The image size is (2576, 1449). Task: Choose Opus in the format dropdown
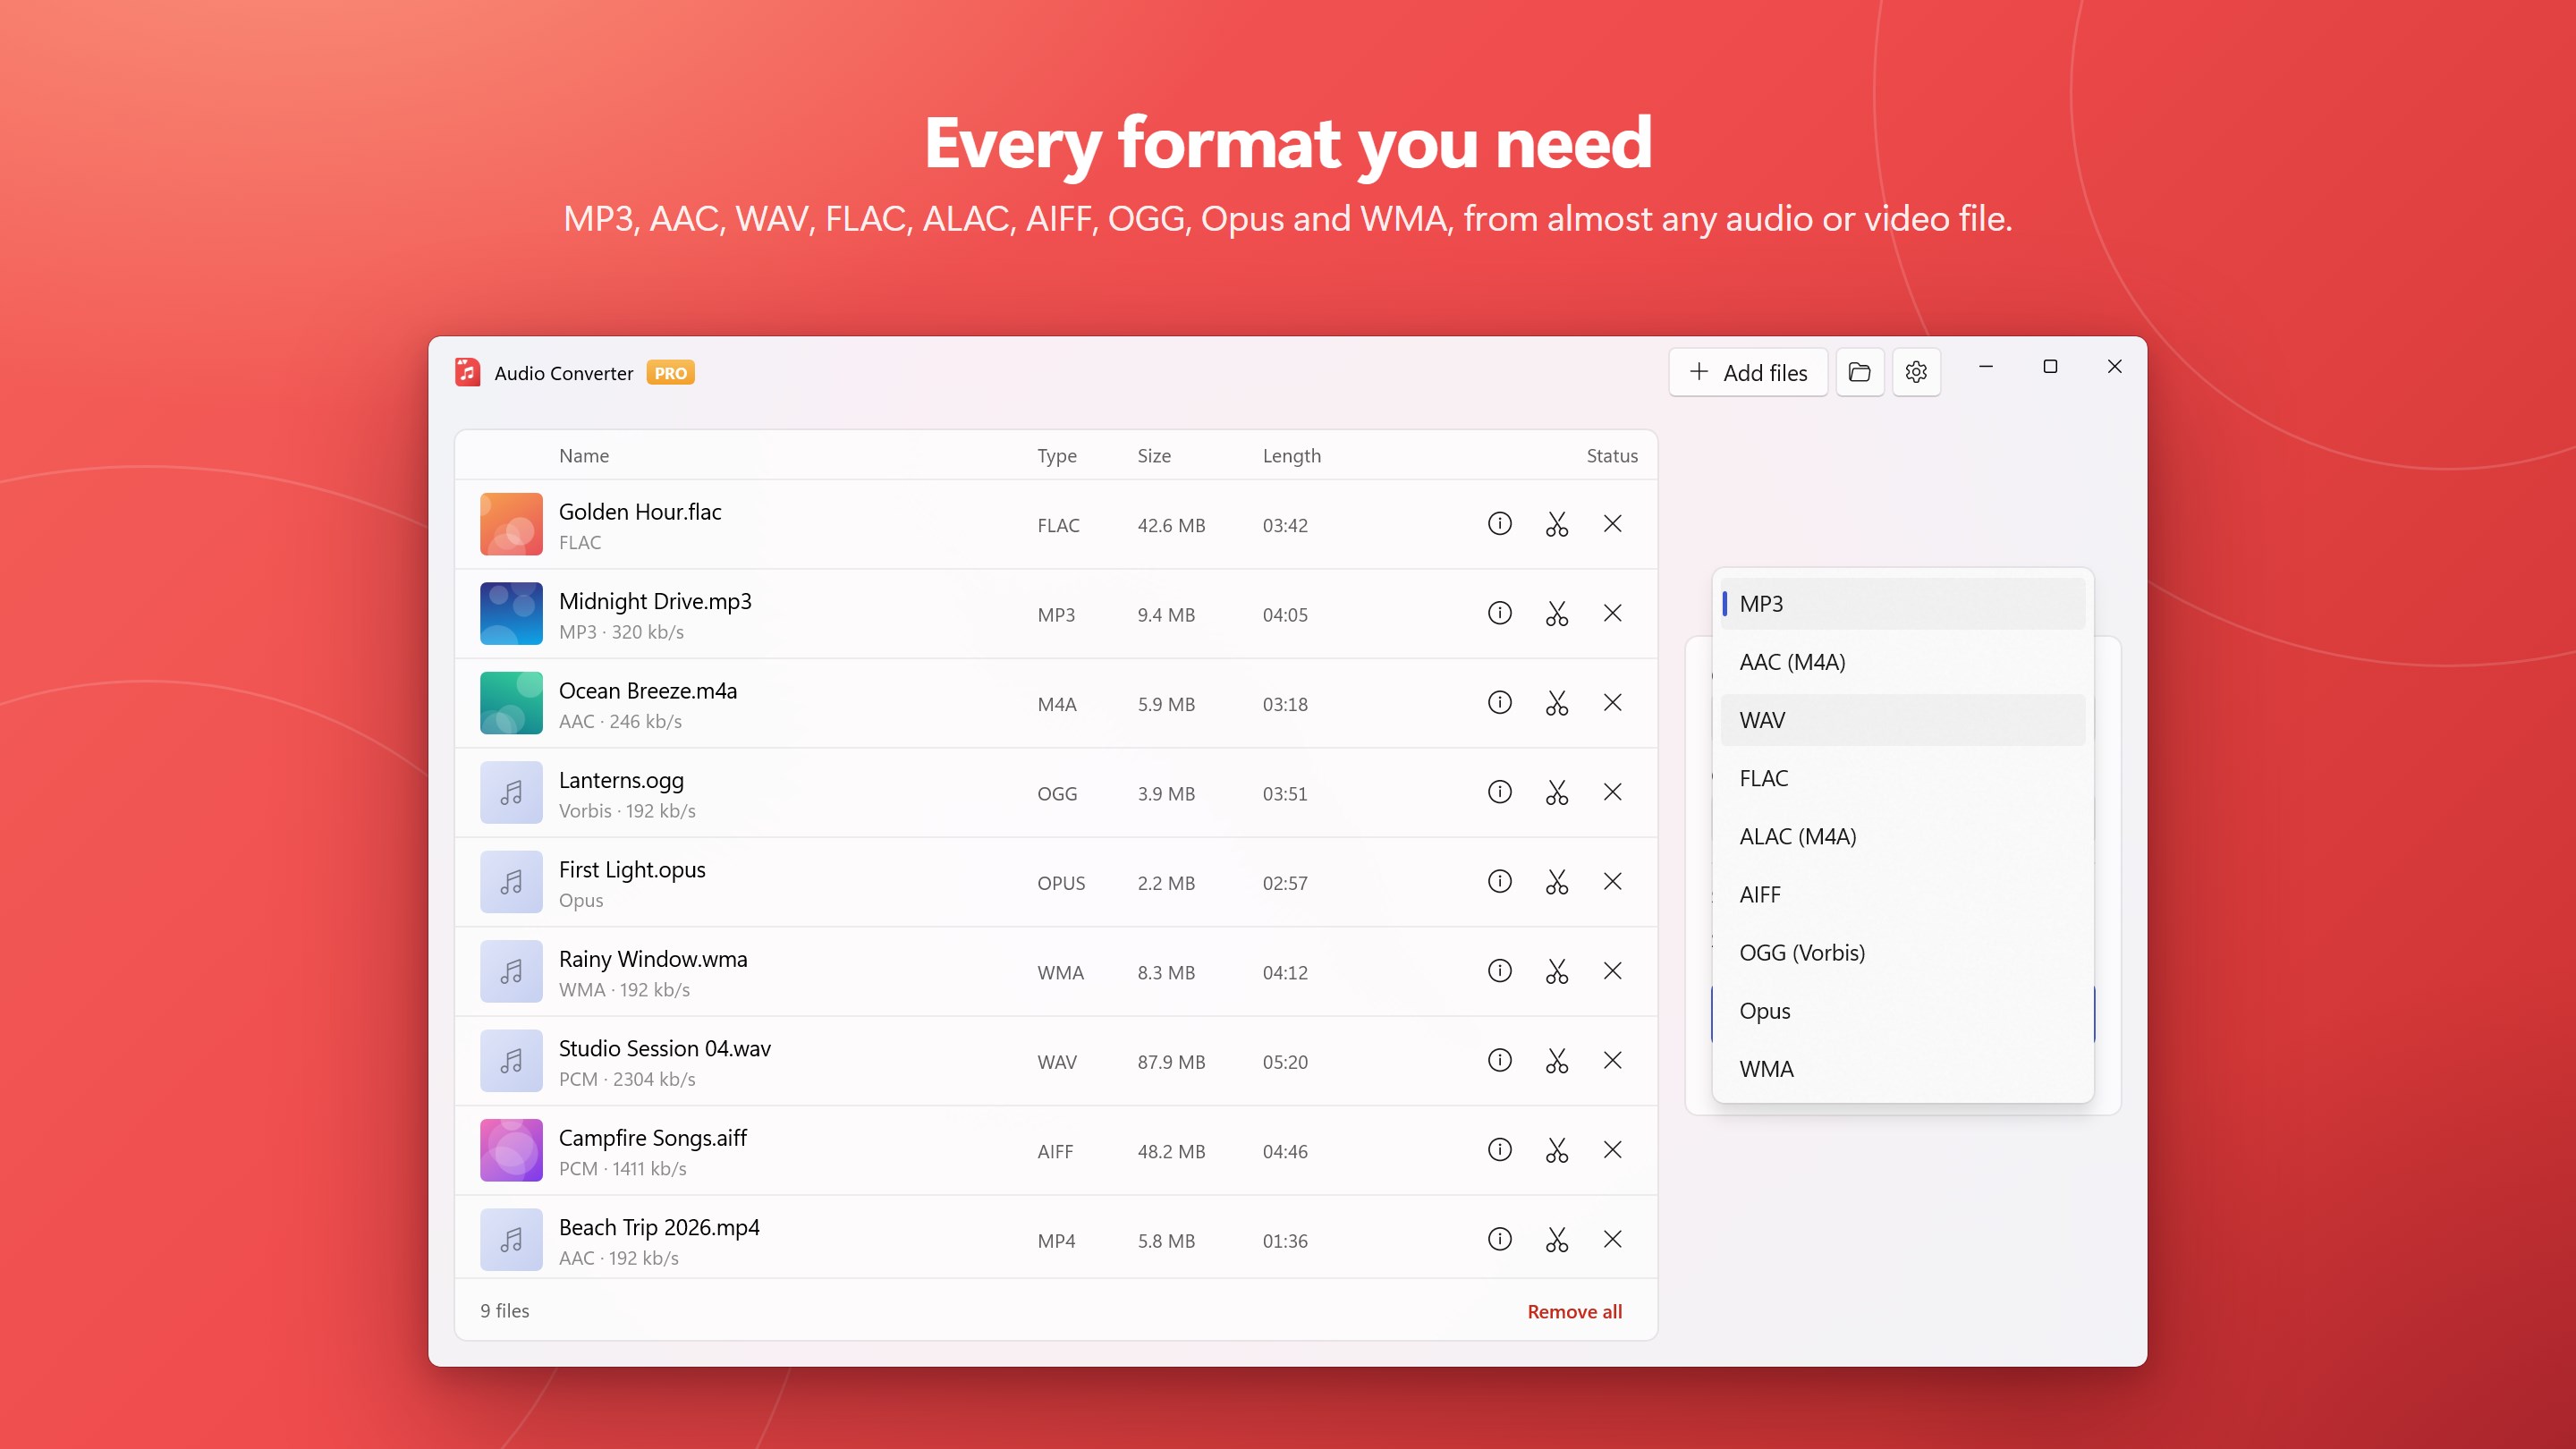(x=1902, y=1011)
